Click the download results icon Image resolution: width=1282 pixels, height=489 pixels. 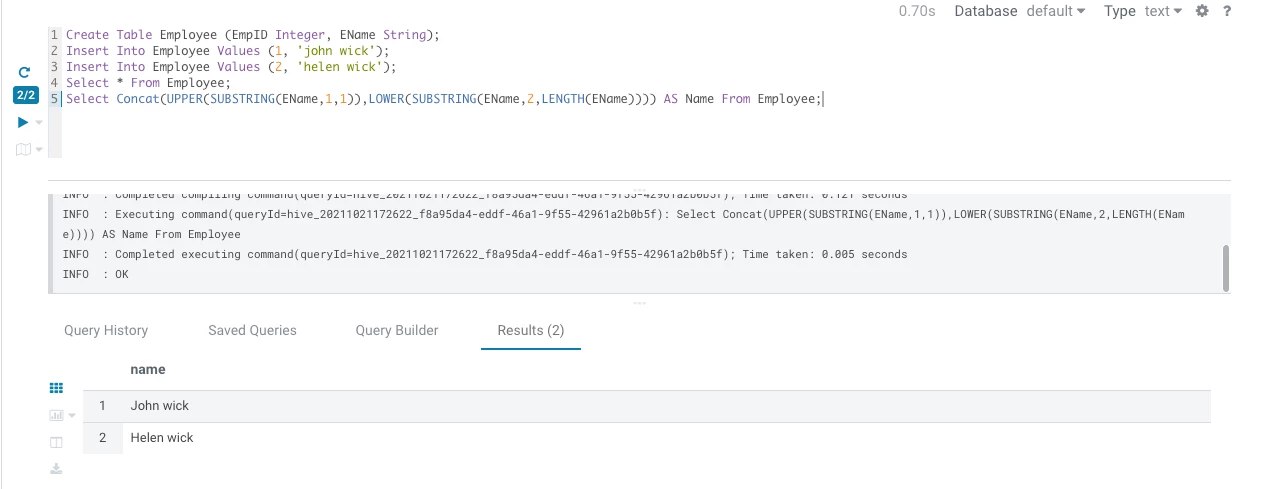pyautogui.click(x=56, y=468)
